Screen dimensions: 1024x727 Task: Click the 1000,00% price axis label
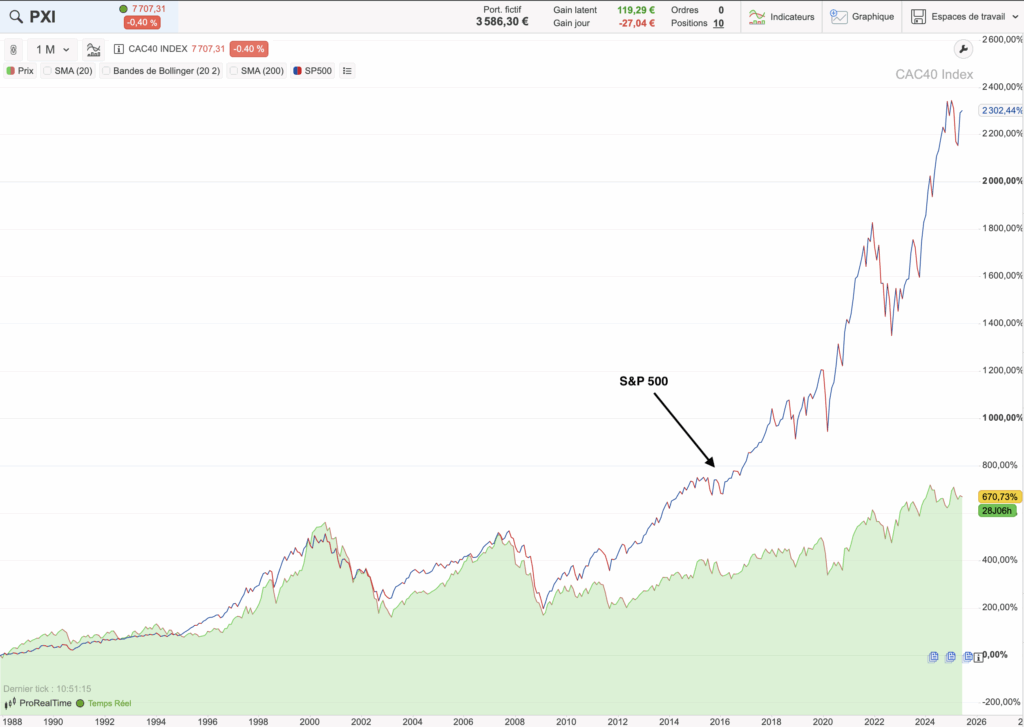tap(1002, 418)
